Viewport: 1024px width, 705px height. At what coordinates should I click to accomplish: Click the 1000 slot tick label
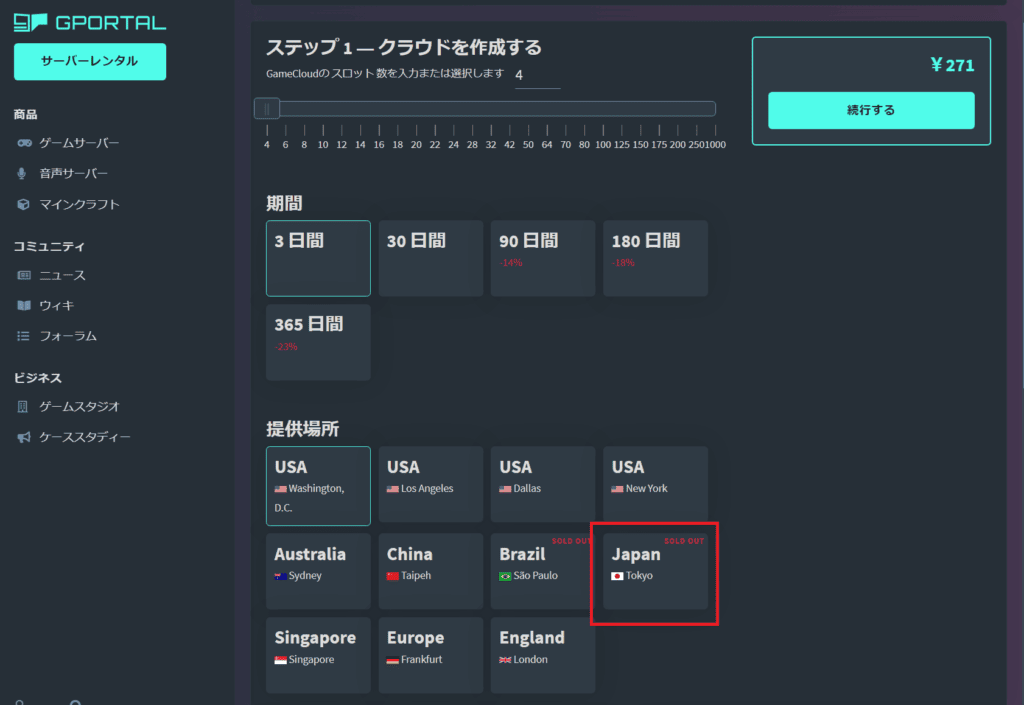pyautogui.click(x=716, y=145)
